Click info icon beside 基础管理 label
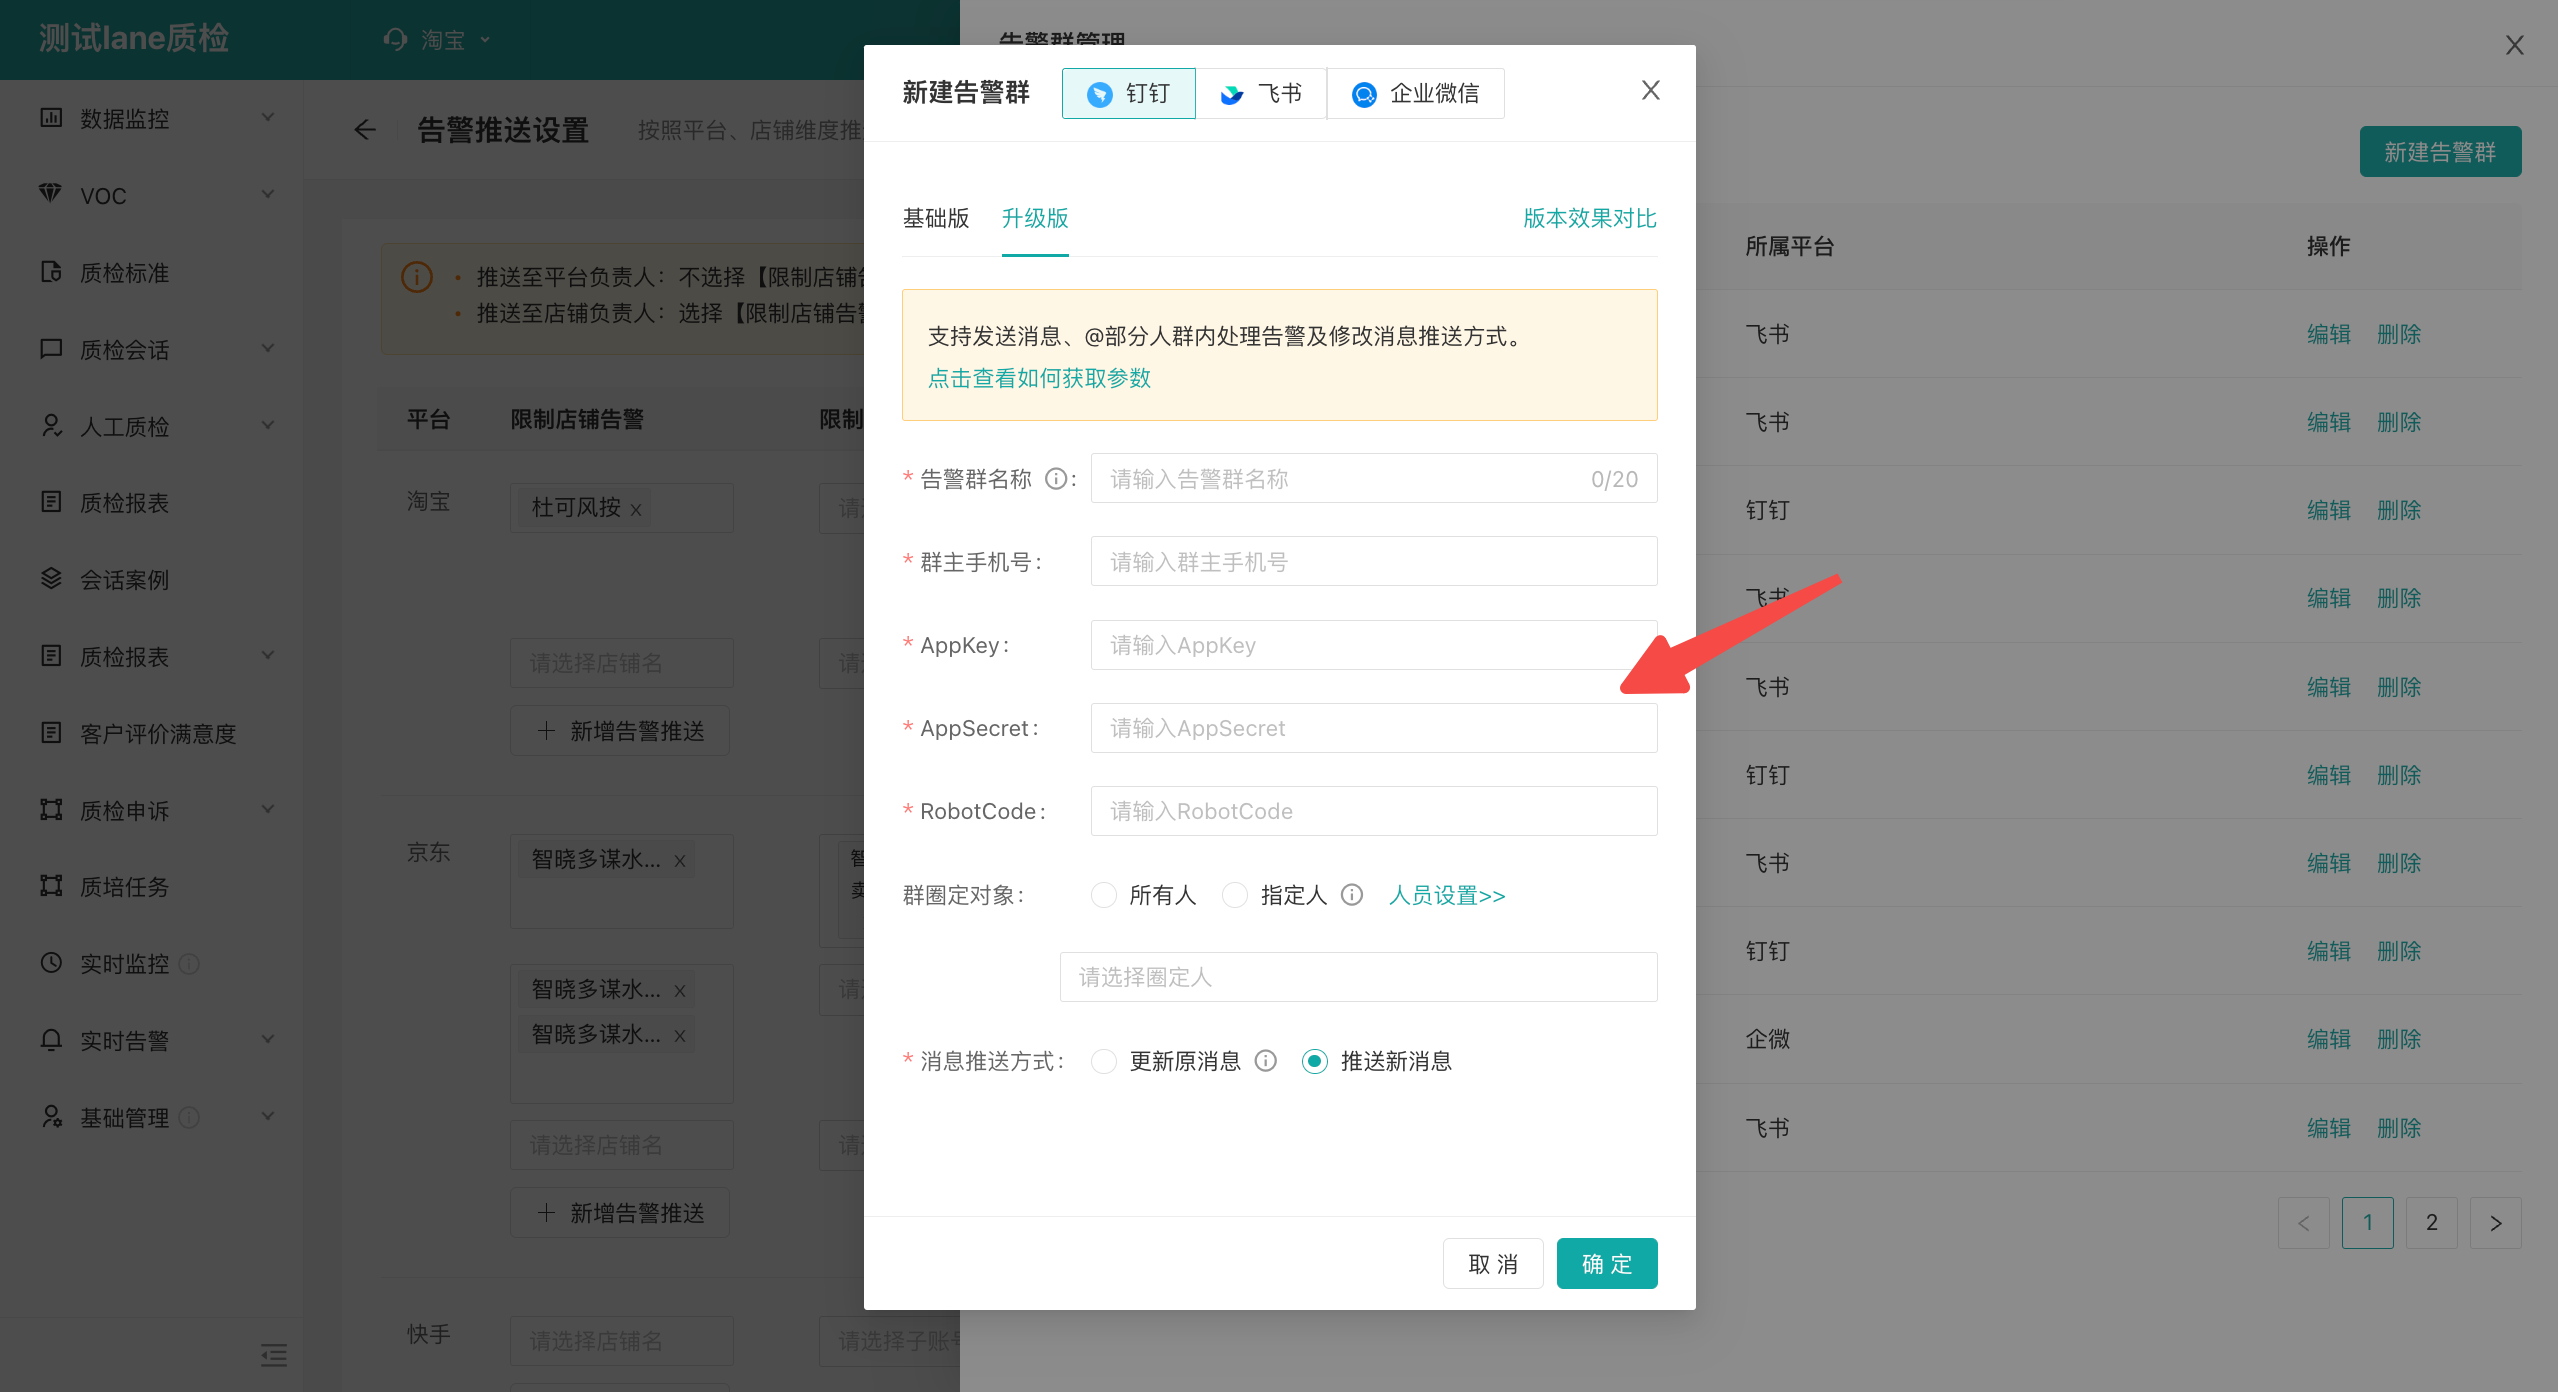This screenshot has height=1392, width=2558. (x=189, y=1117)
